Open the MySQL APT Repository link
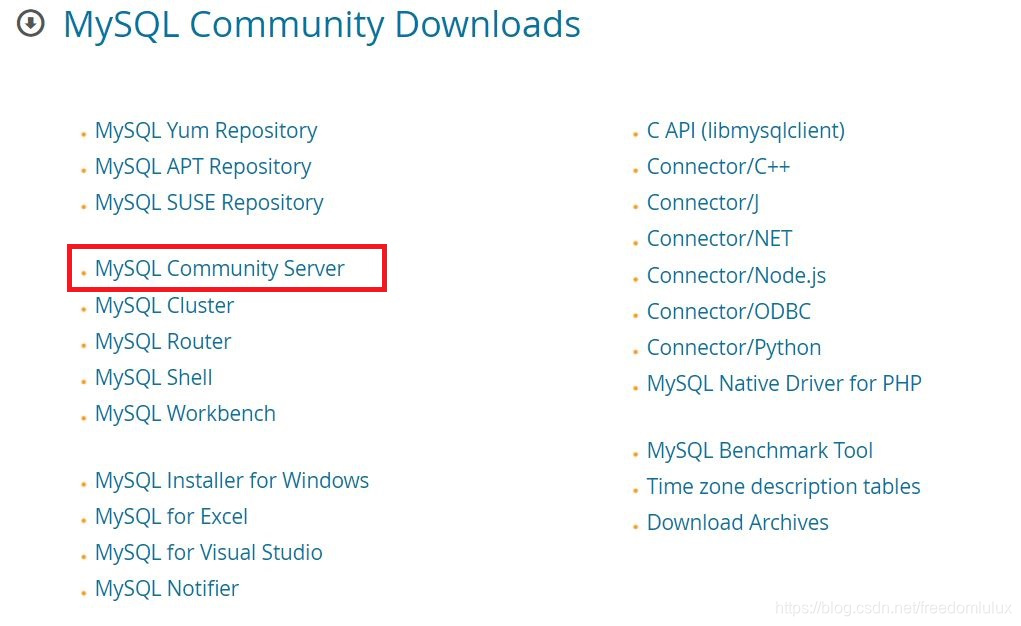1021x626 pixels. (203, 167)
